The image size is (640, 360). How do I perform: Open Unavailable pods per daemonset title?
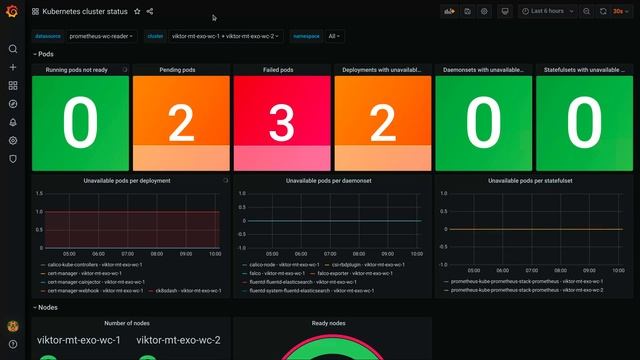[x=329, y=180]
